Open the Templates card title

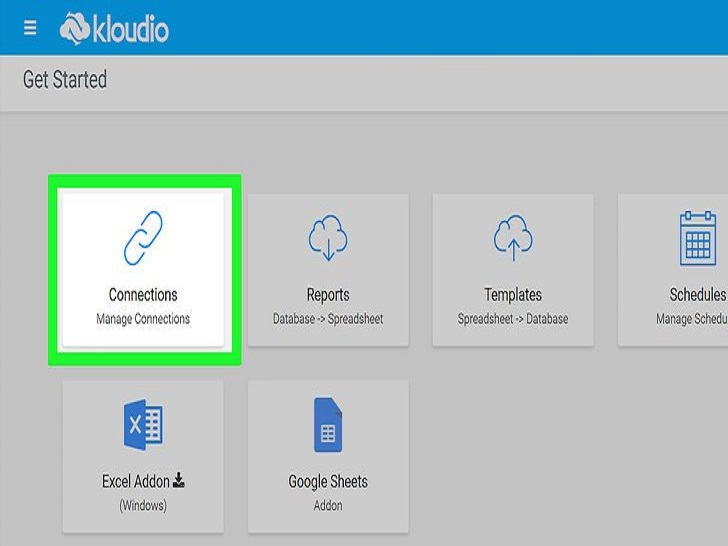click(x=513, y=295)
